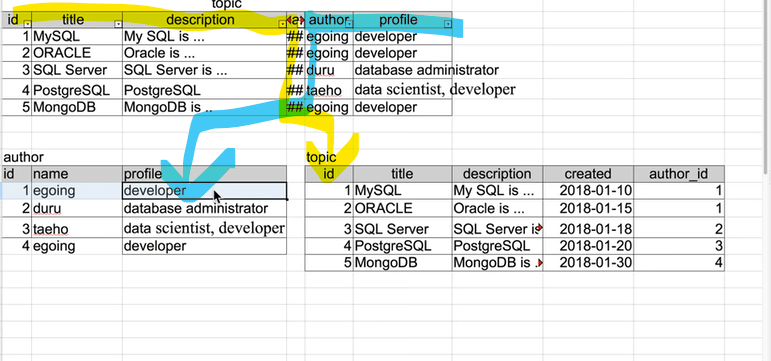Select the 'SQL Server is ...' description cell

[x=204, y=70]
